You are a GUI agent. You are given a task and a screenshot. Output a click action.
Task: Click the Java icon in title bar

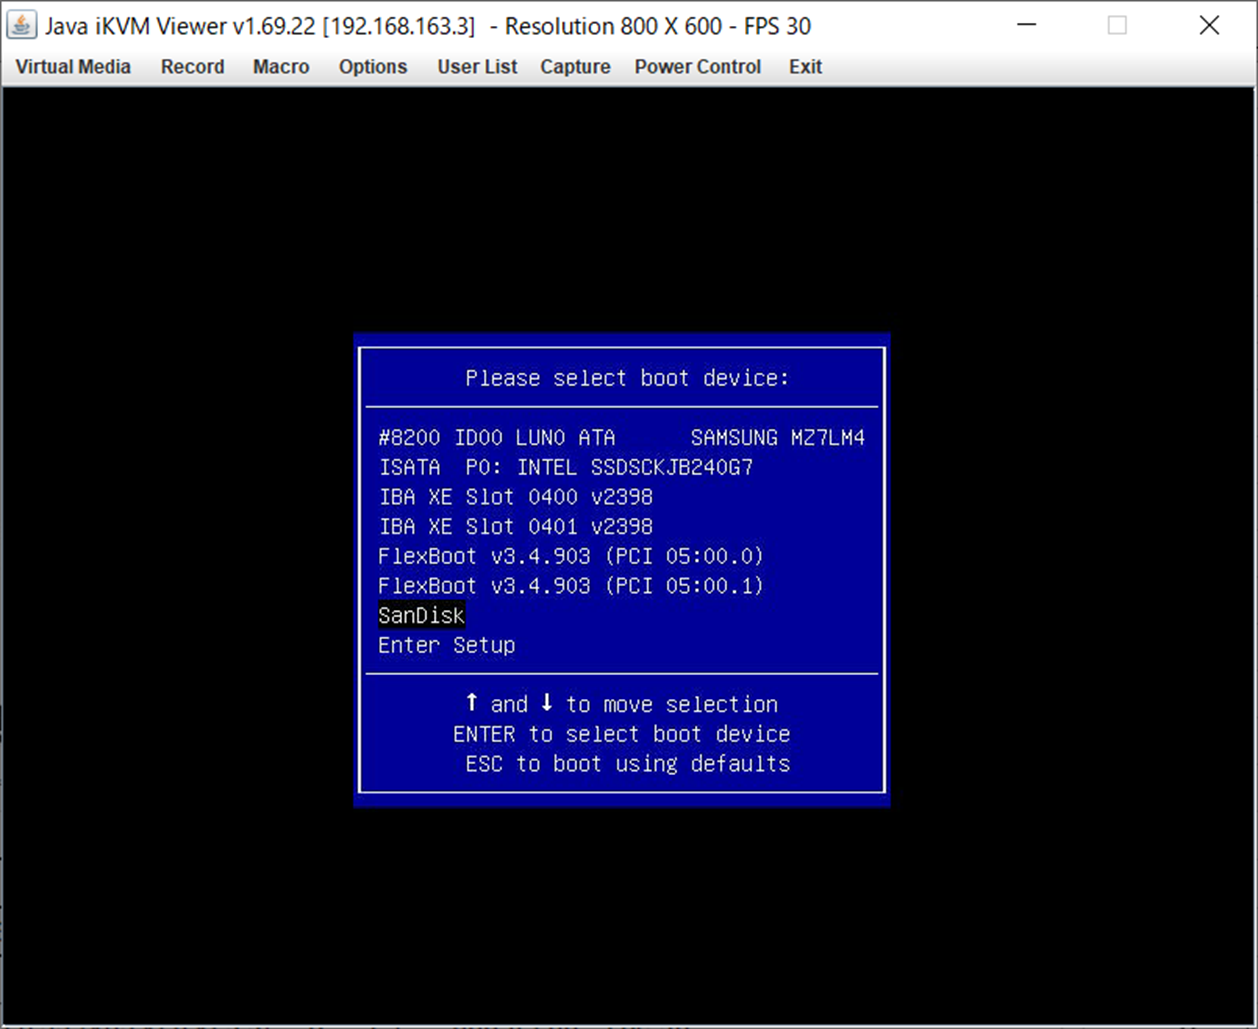21,25
